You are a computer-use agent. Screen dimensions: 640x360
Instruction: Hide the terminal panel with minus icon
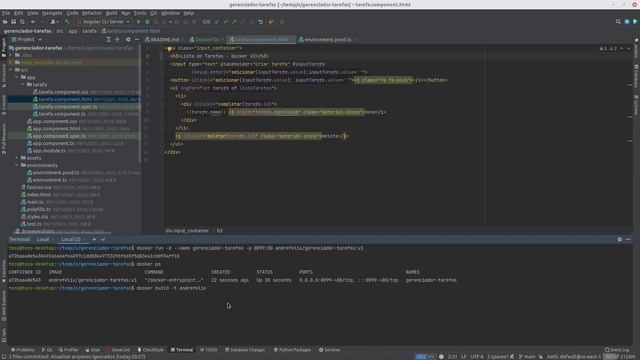(x=628, y=240)
